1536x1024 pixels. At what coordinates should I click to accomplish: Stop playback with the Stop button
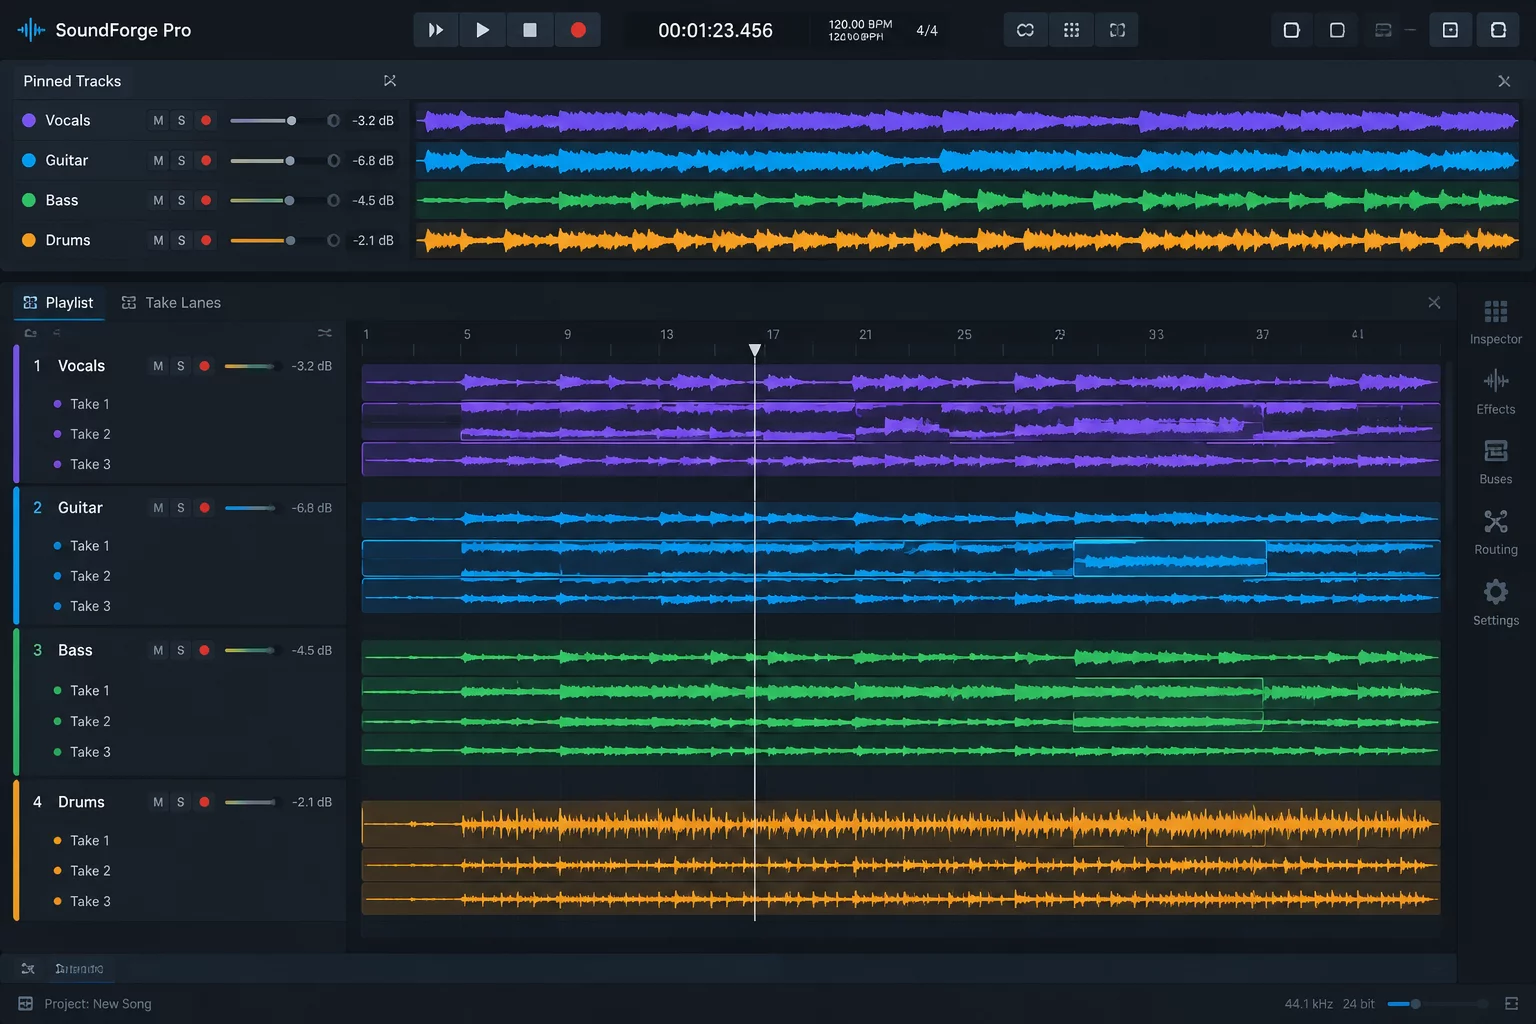[530, 30]
